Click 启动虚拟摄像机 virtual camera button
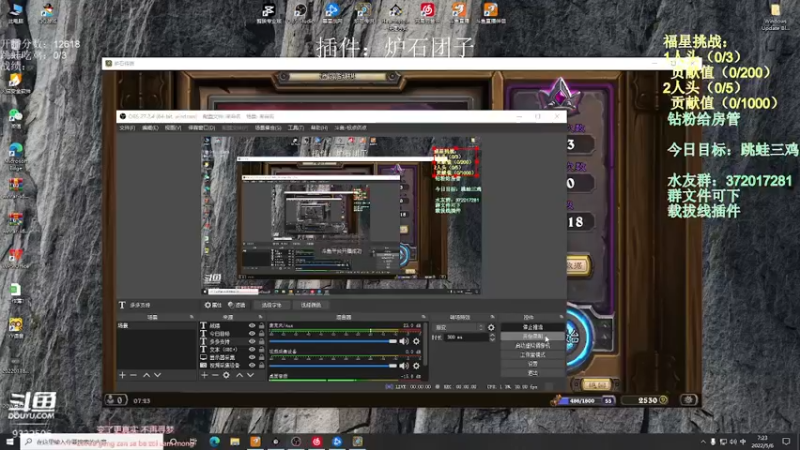The height and width of the screenshot is (450, 800). [533, 345]
